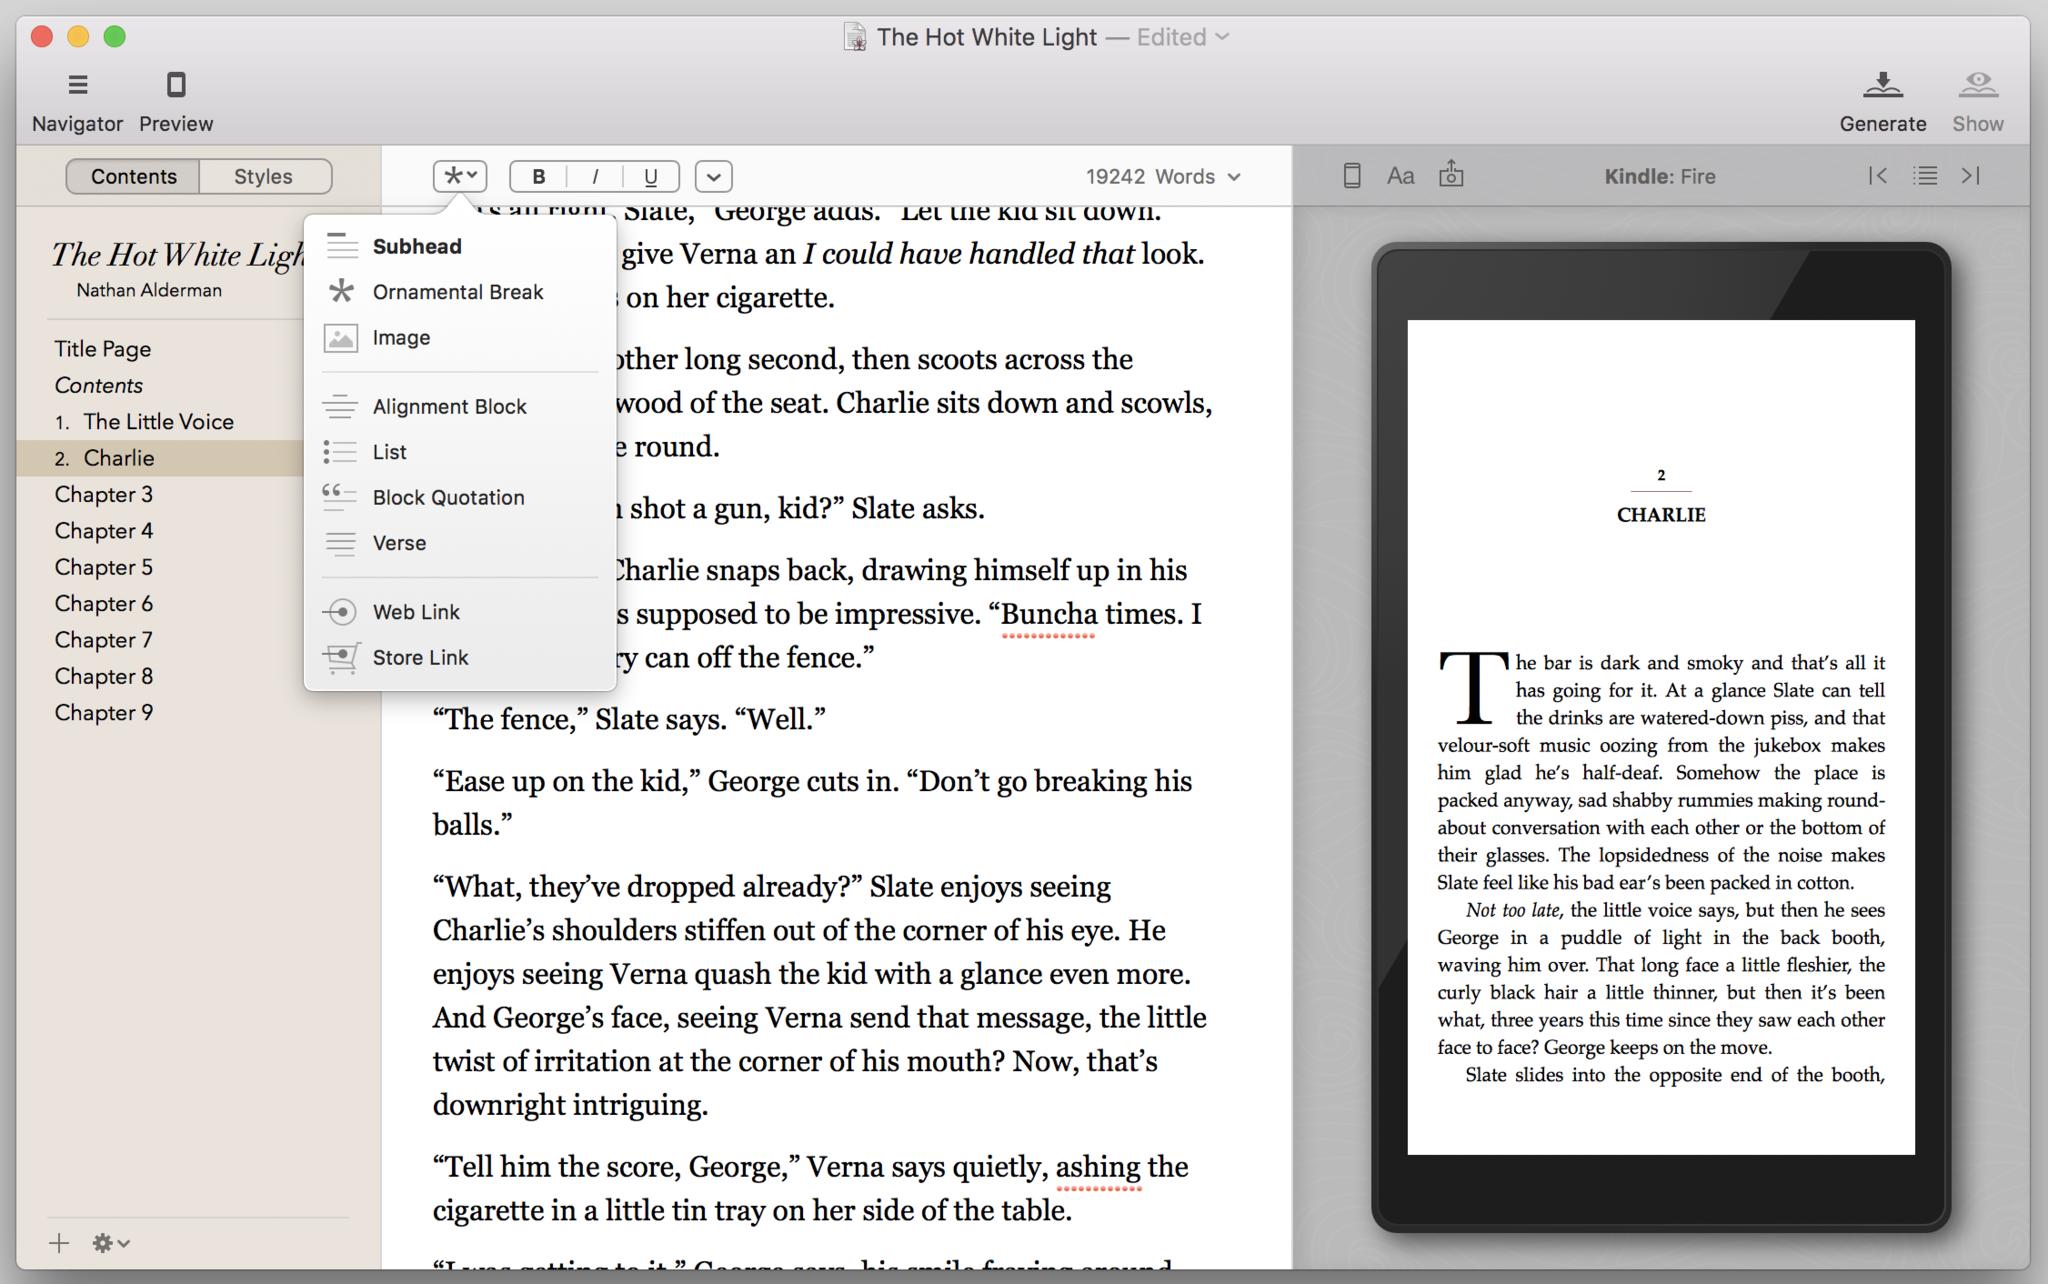Toggle italic formatting
2048x1284 pixels.
click(595, 177)
